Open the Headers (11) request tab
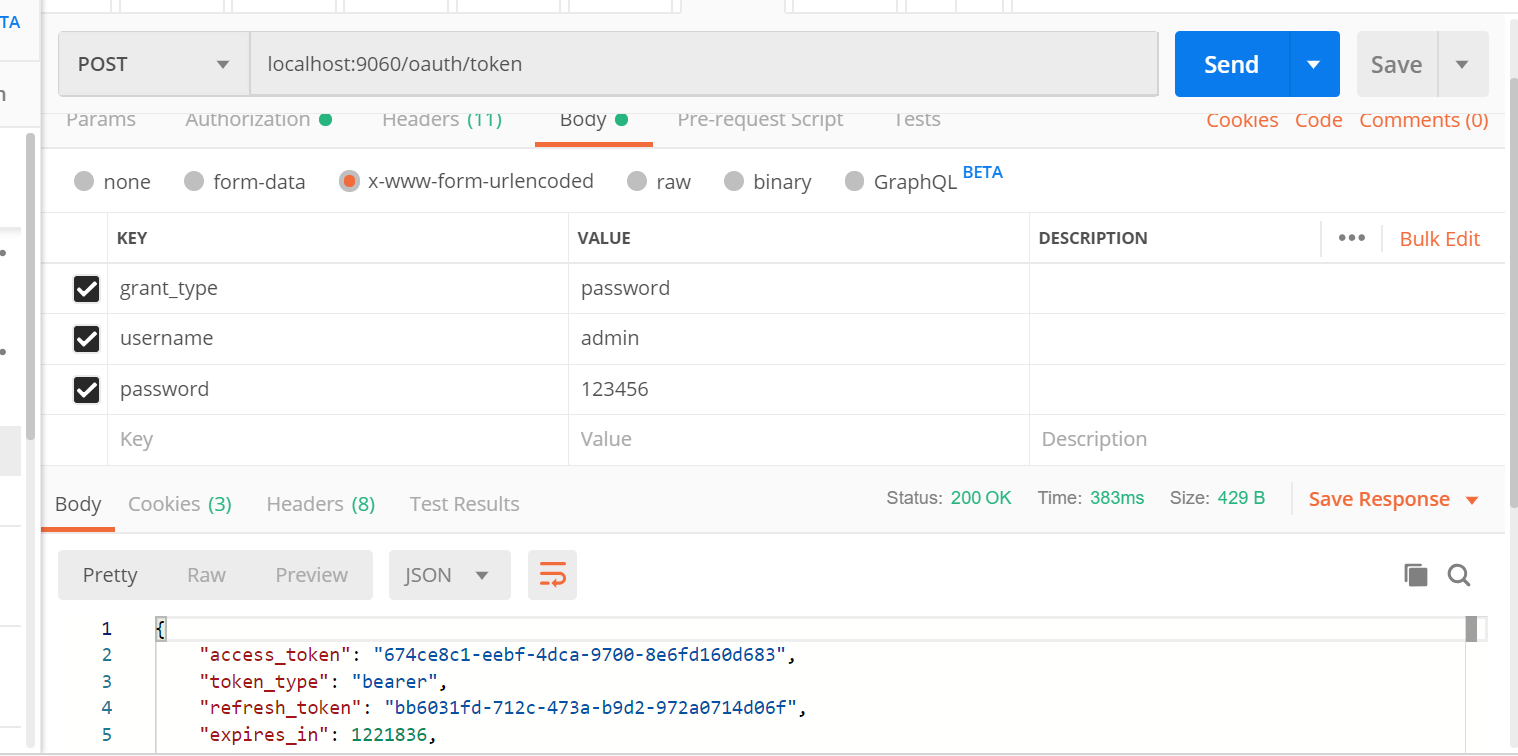Viewport: 1518px width, 756px height. 442,119
